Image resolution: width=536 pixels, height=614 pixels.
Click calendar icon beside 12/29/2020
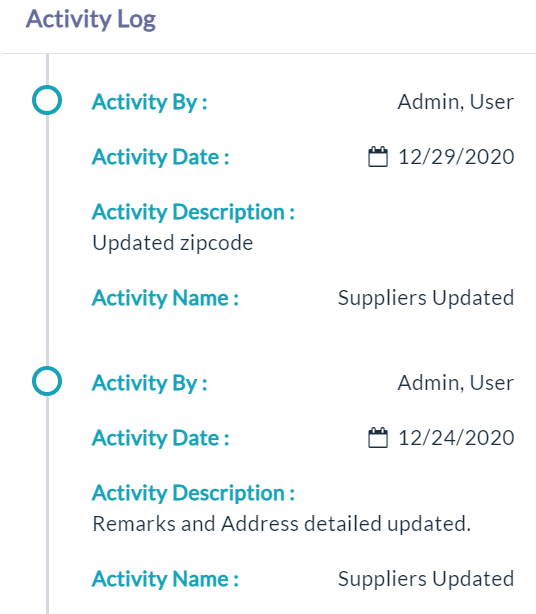[378, 157]
